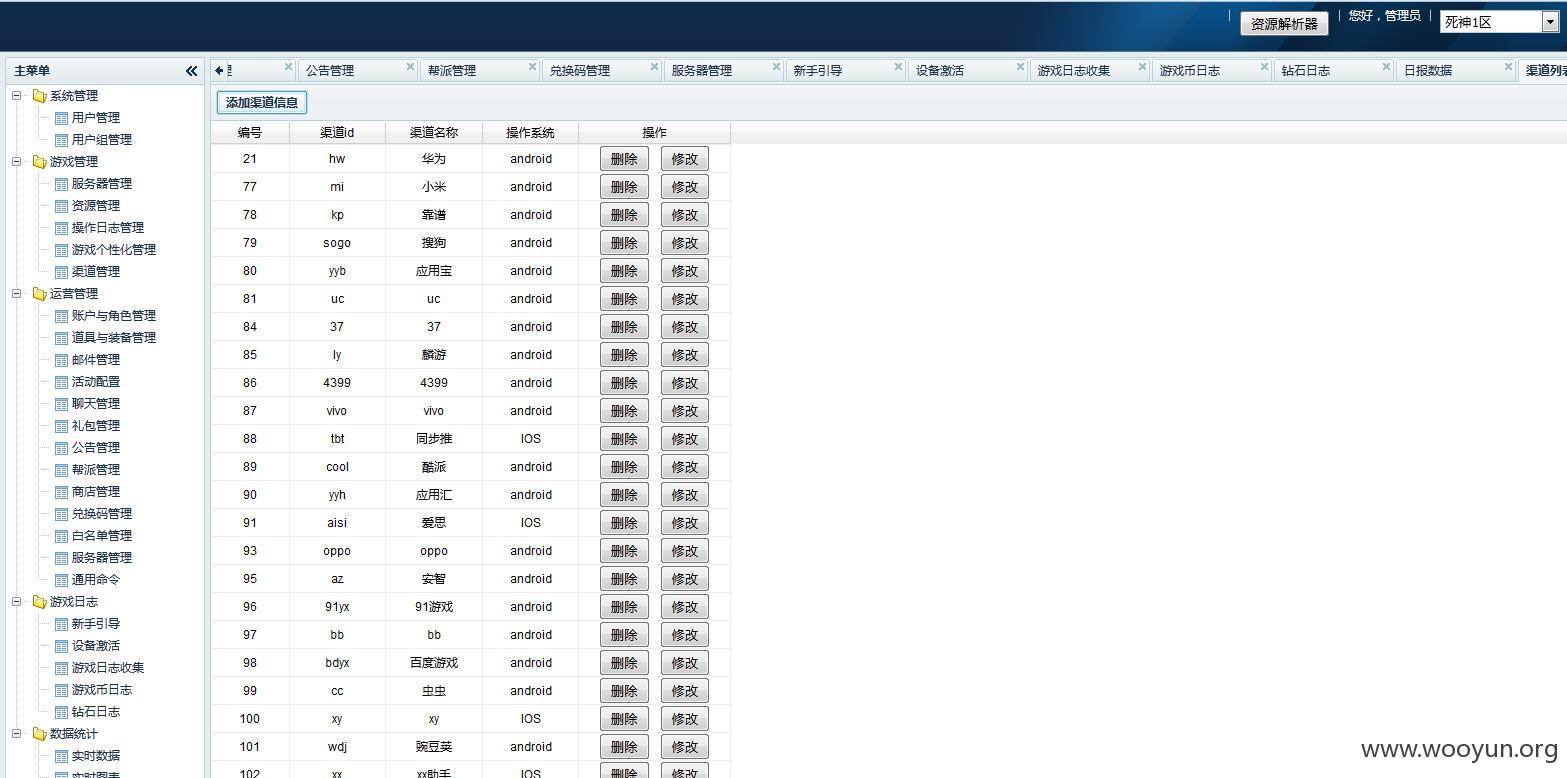The image size is (1567, 778).
Task: Select the oppo channel id cell
Action: pyautogui.click(x=337, y=551)
